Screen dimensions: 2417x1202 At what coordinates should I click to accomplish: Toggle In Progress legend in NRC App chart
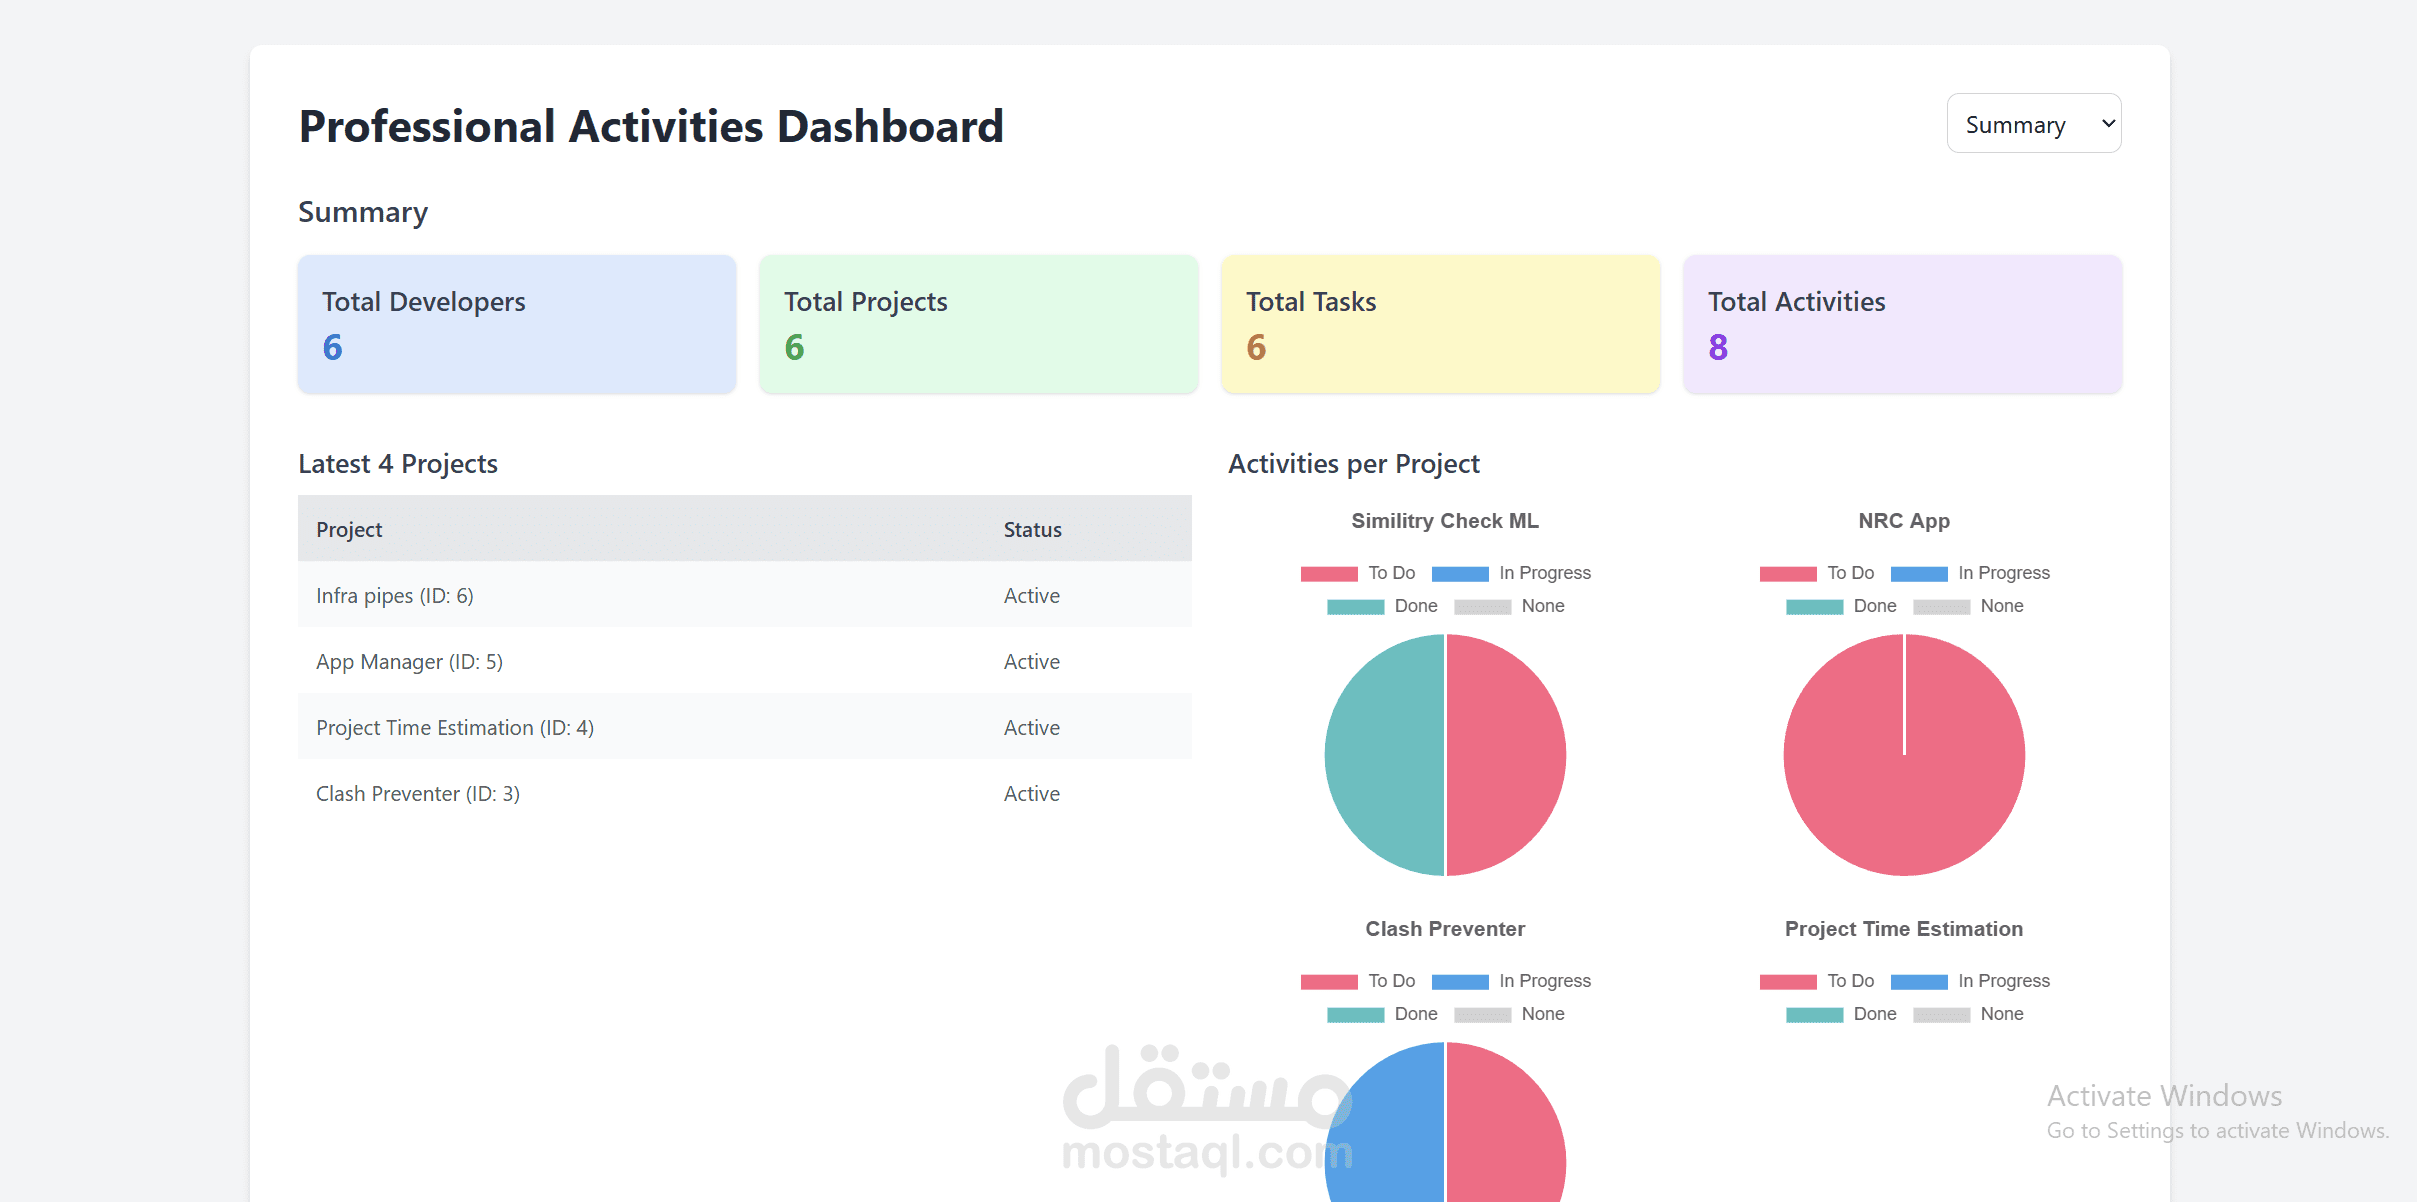coord(1970,573)
